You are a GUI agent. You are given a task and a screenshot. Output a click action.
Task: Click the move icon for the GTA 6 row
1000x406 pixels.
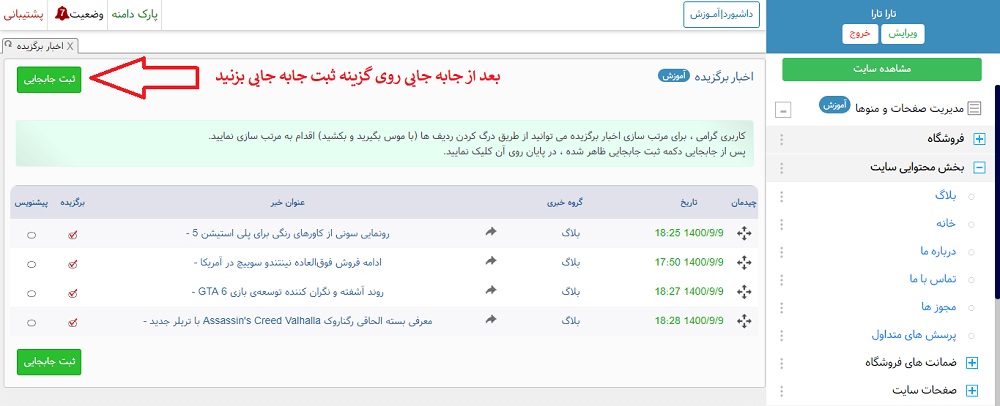coord(744,292)
